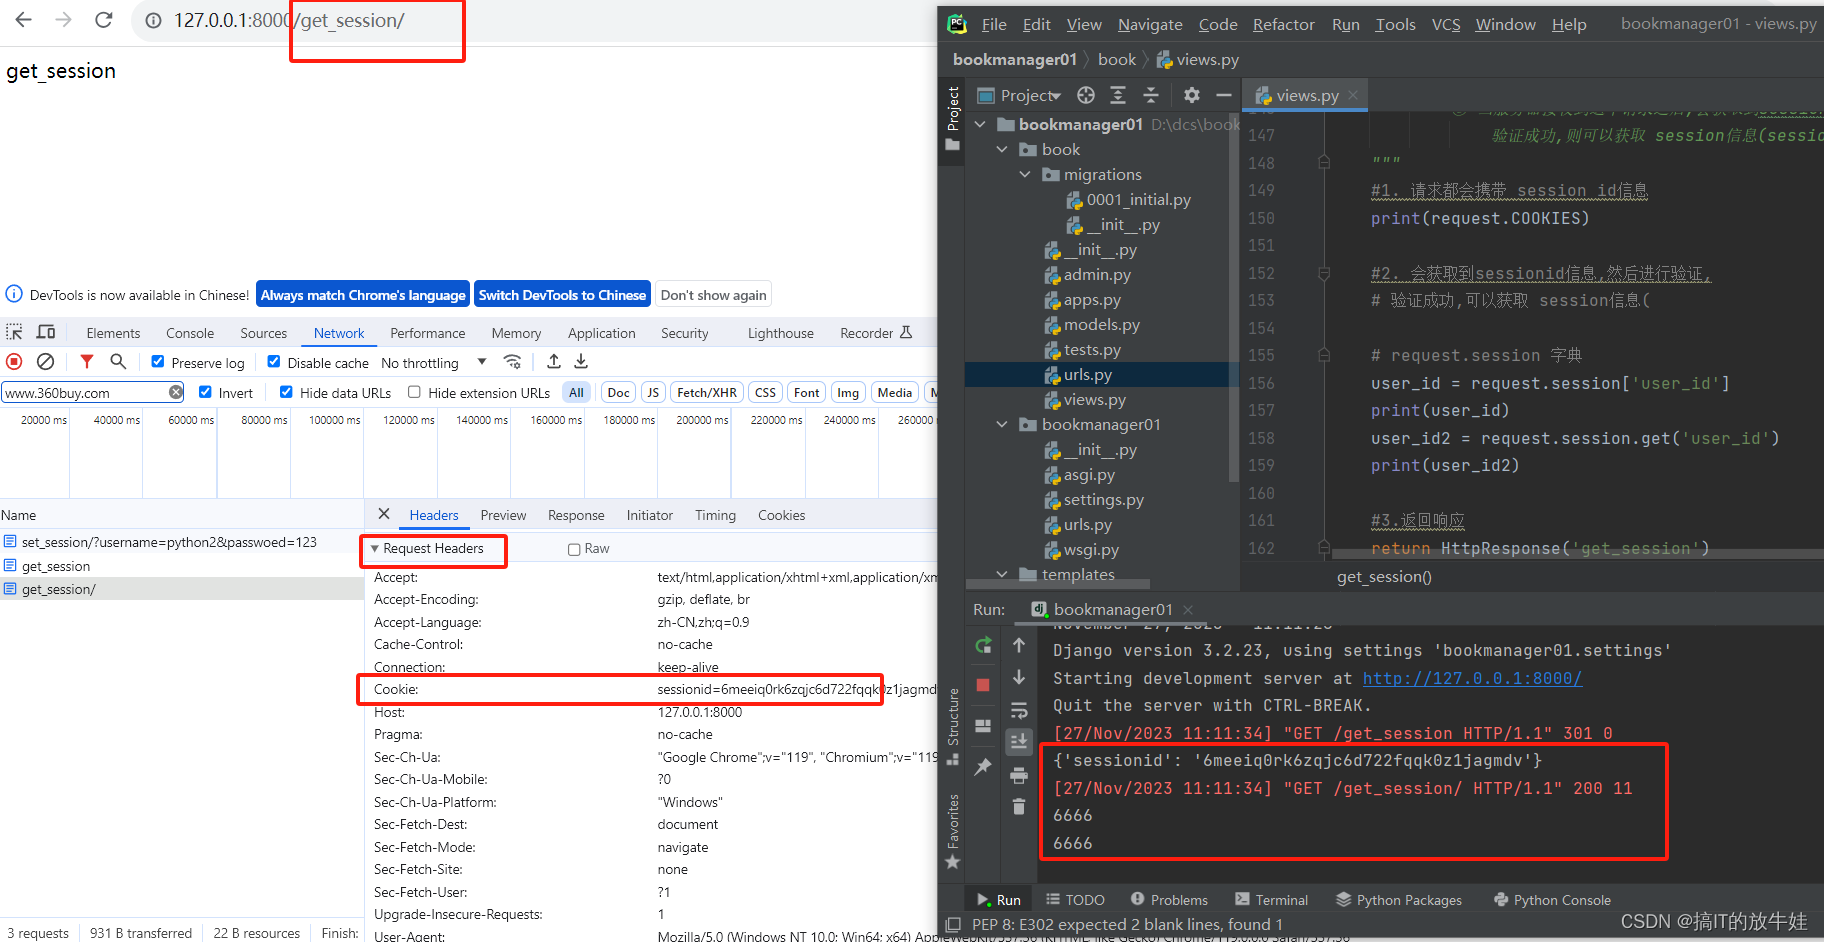Open PyCharm project panel settings gear
The image size is (1824, 942).
(1191, 95)
